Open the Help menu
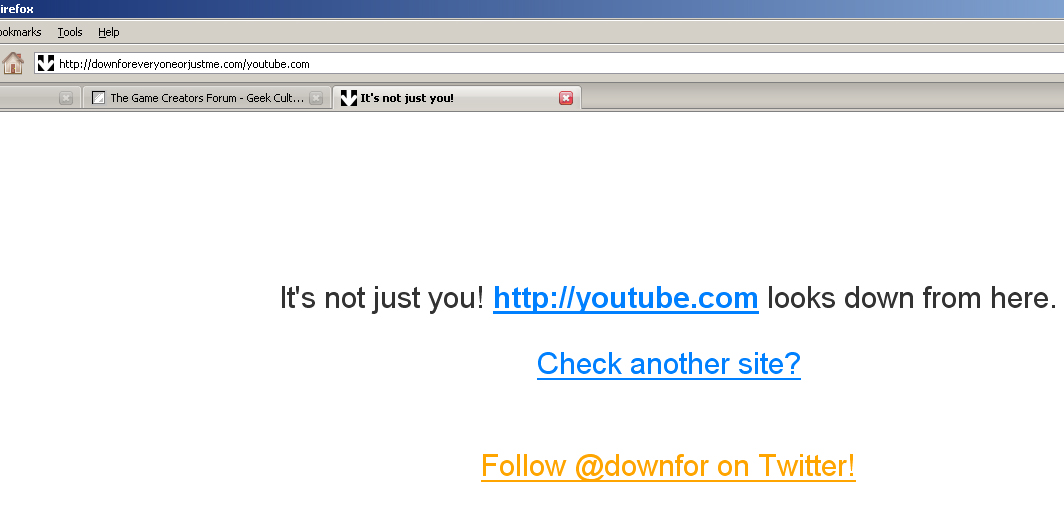The image size is (1064, 518). pyautogui.click(x=109, y=32)
